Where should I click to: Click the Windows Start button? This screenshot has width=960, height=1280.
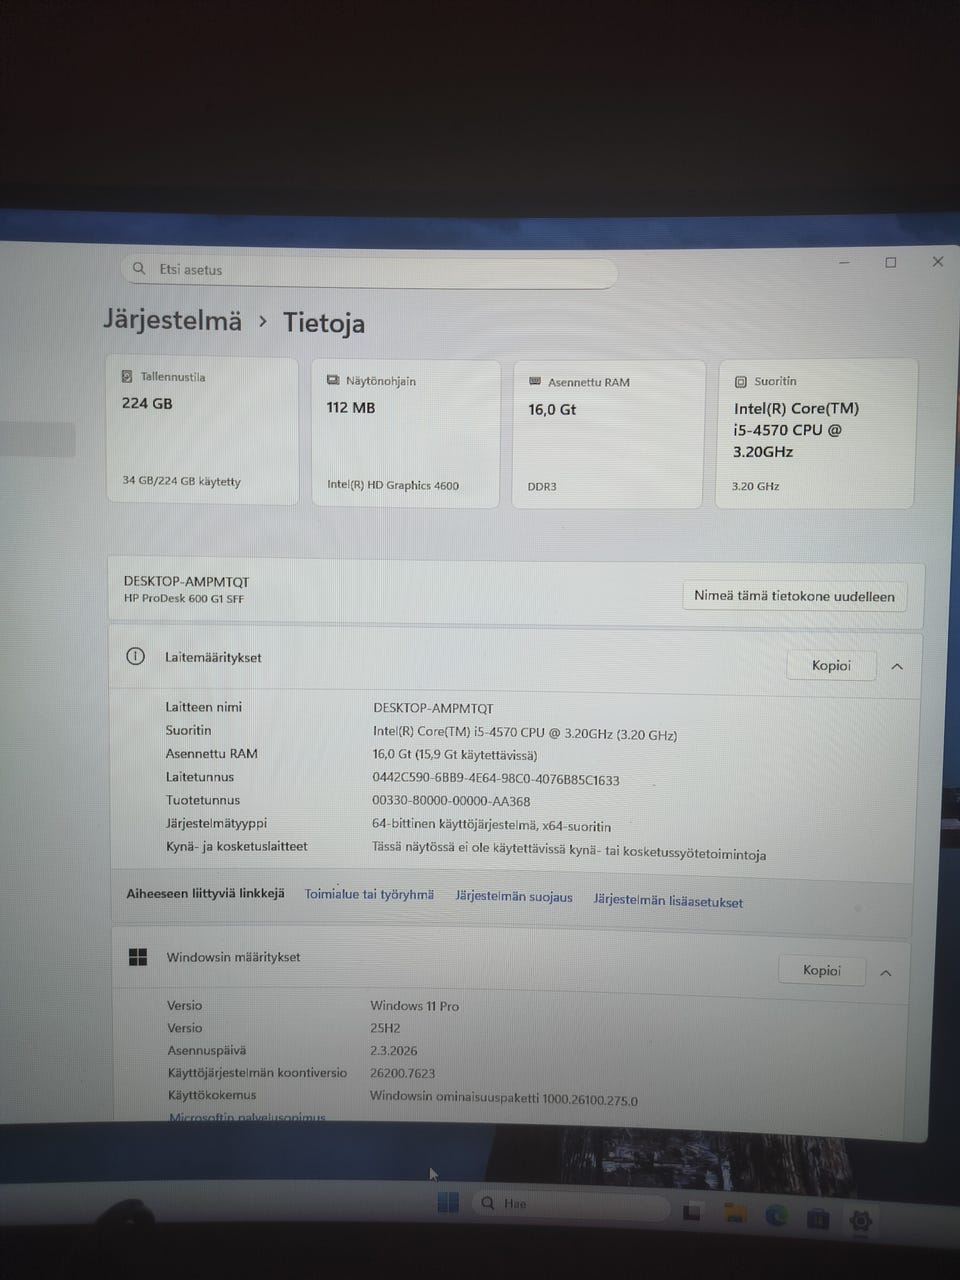pyautogui.click(x=447, y=1203)
